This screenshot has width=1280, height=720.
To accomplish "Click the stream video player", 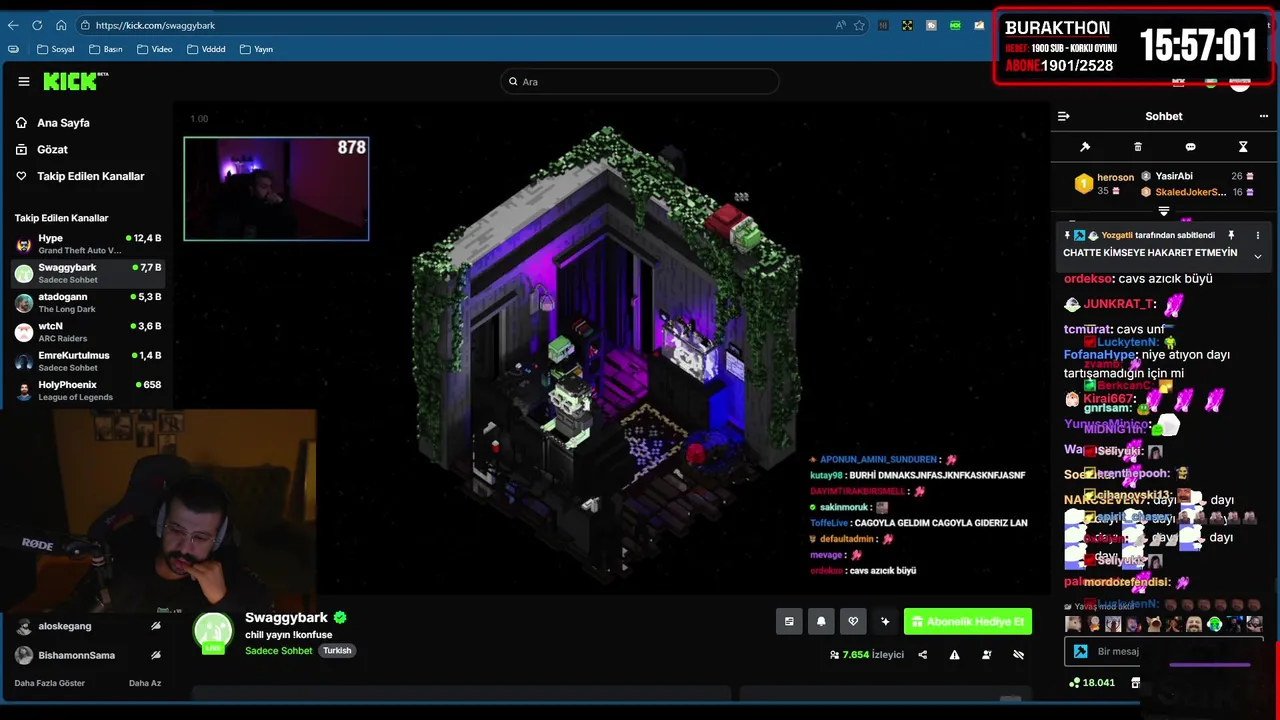I will 610,350.
